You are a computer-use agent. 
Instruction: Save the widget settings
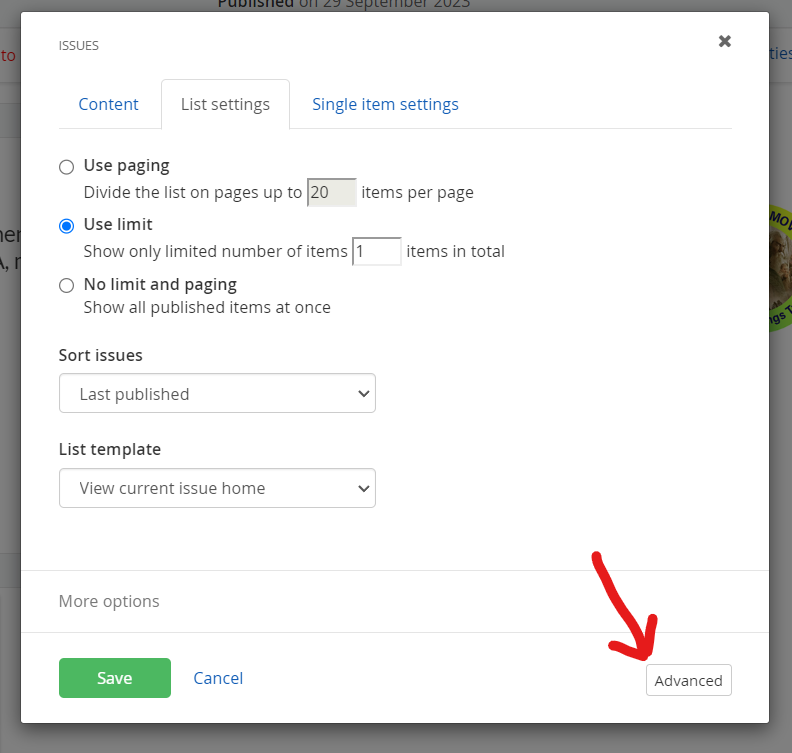[x=115, y=678]
